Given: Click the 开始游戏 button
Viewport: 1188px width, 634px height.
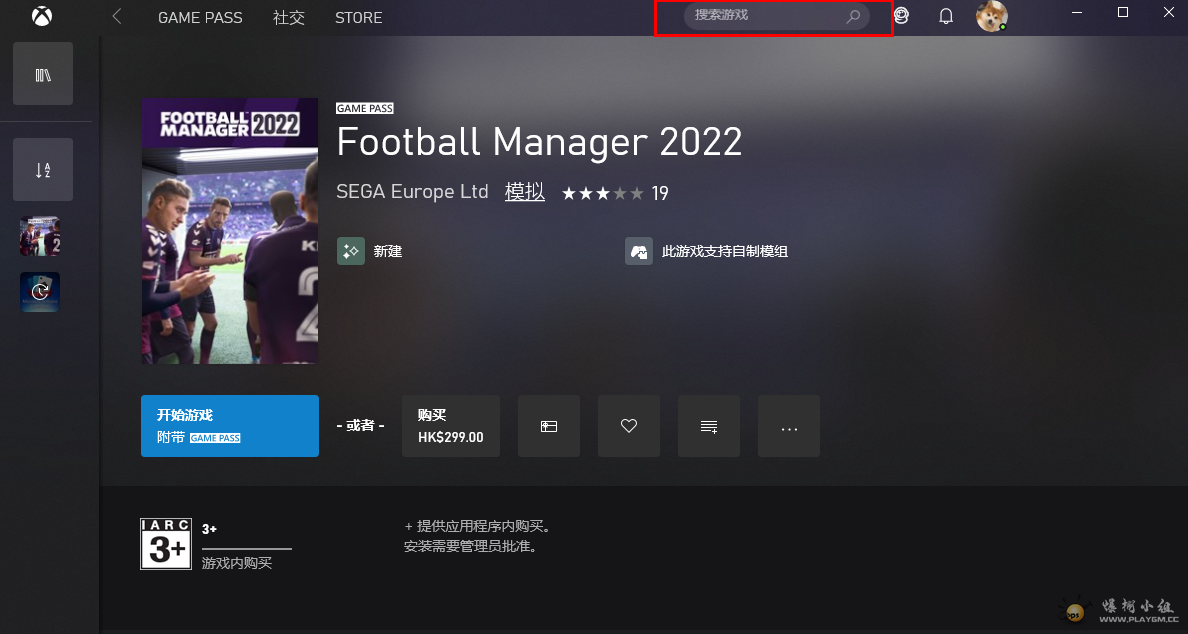Looking at the screenshot, I should pos(230,426).
